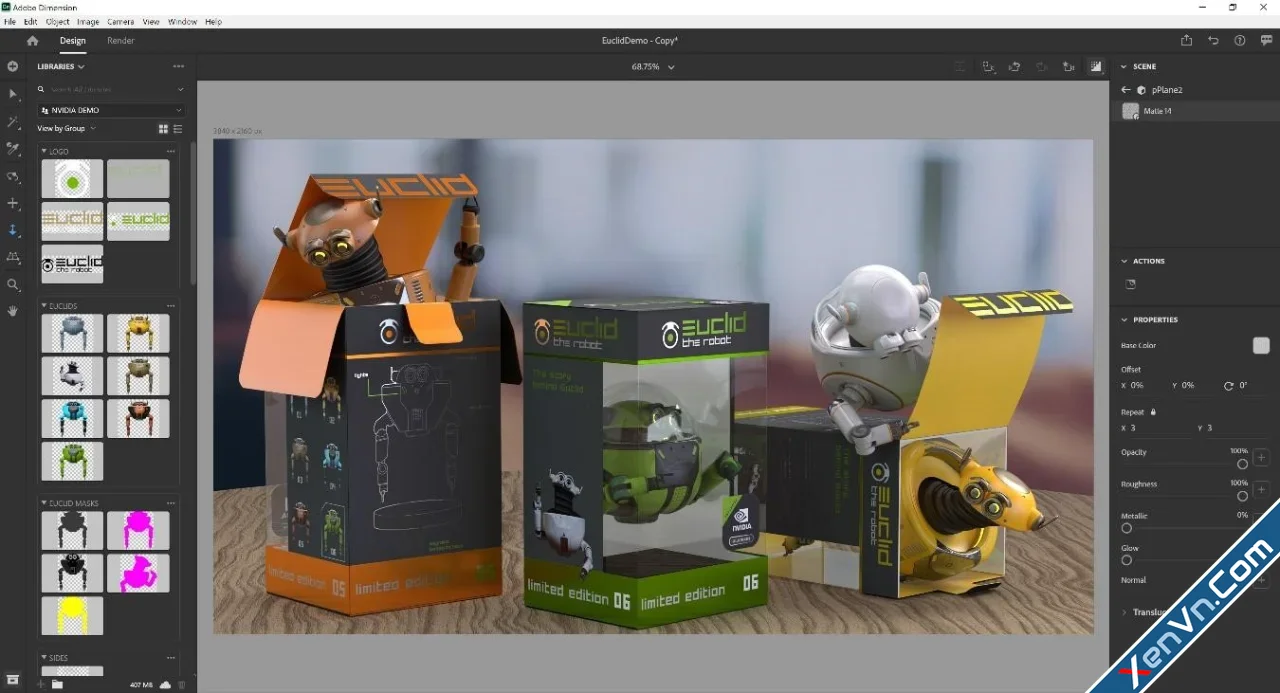Viewport: 1280px width, 693px height.
Task: Go to the Home screen icon
Action: 32,41
